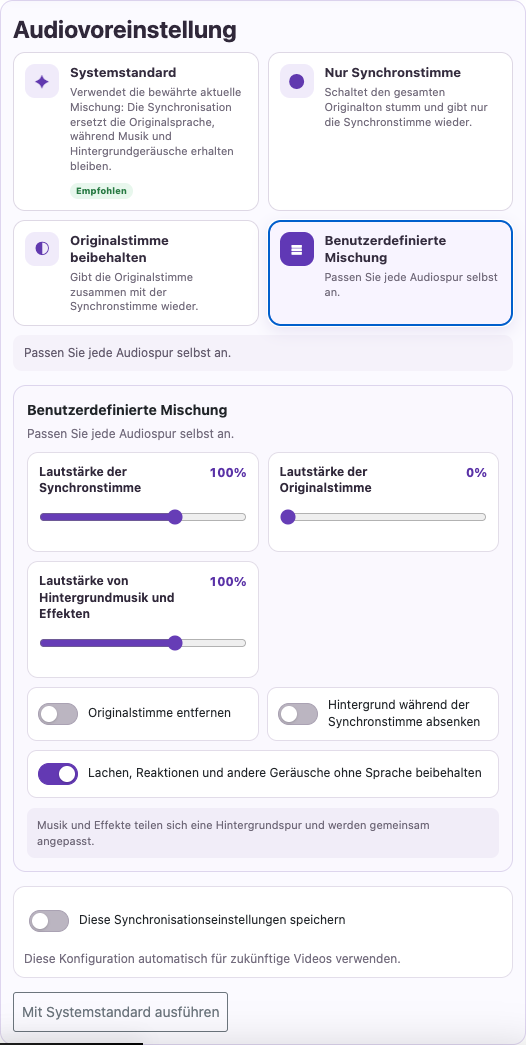The image size is (526, 1045).
Task: Select Originalstimme beibehalten preset card
Action: coord(136,273)
